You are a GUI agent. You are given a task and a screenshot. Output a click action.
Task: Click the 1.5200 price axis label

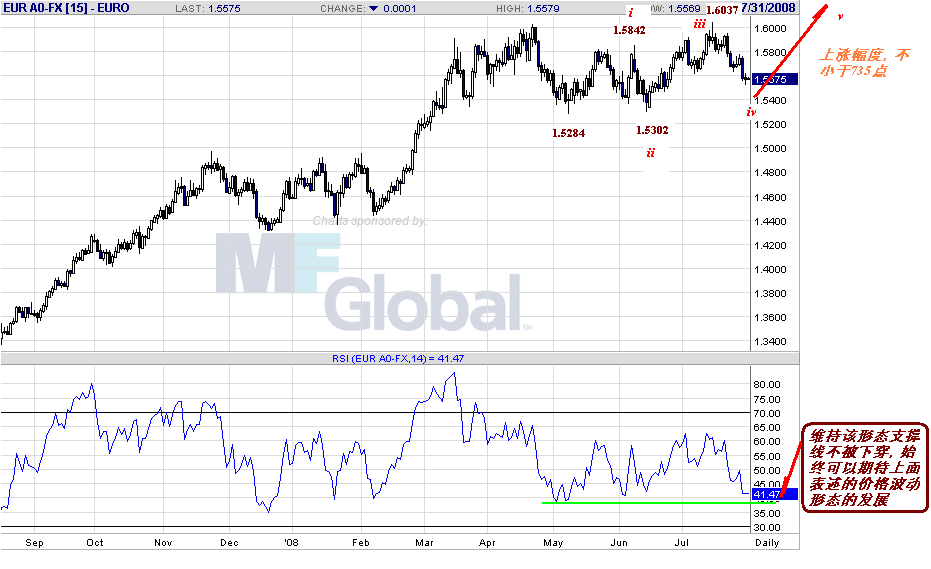click(x=770, y=125)
